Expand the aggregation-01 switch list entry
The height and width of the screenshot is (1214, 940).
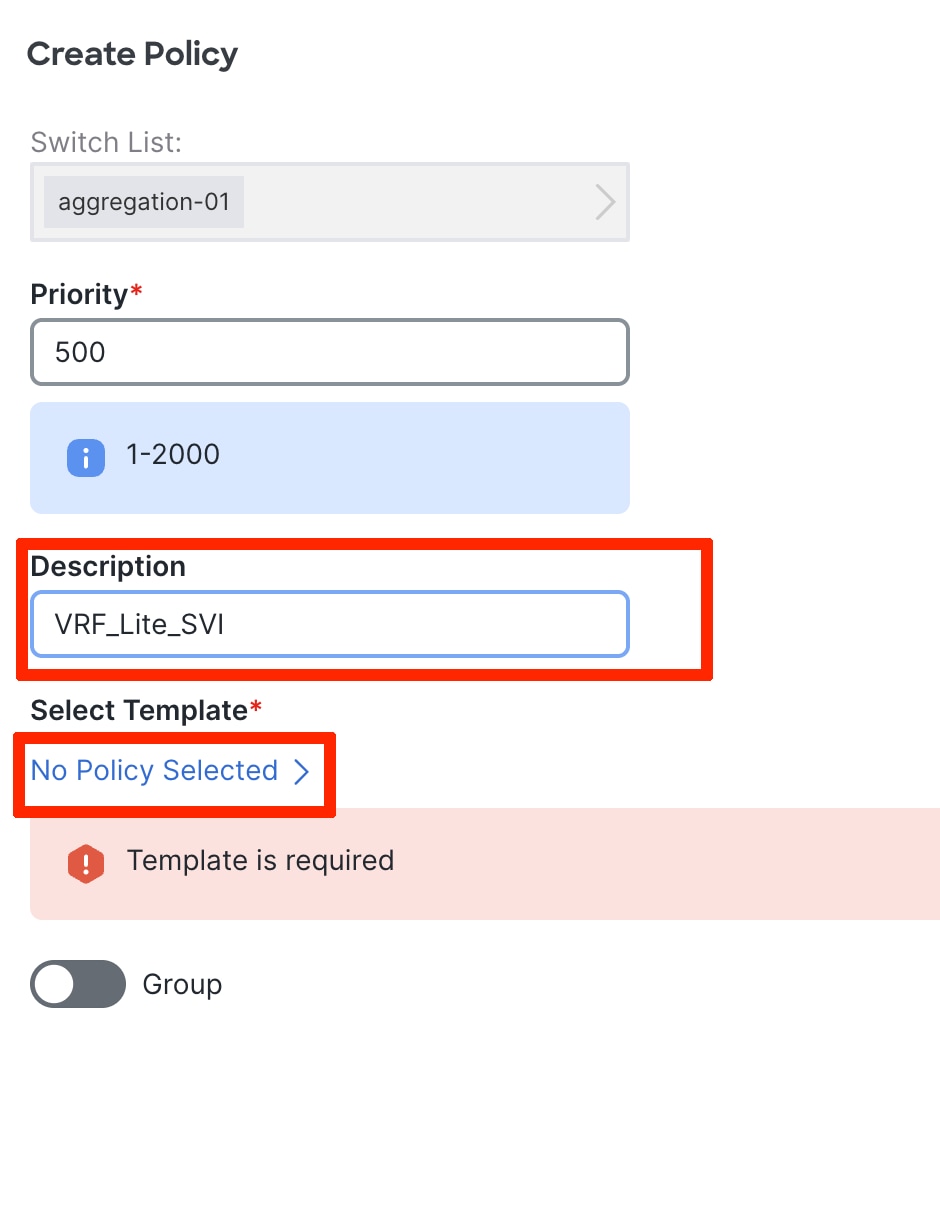604,202
